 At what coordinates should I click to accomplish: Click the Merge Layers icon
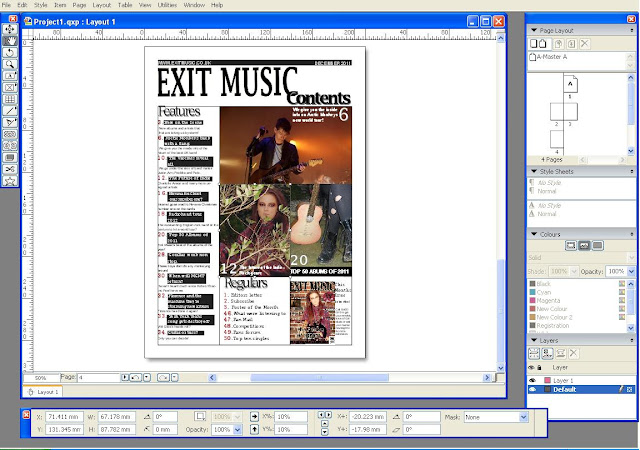point(560,353)
